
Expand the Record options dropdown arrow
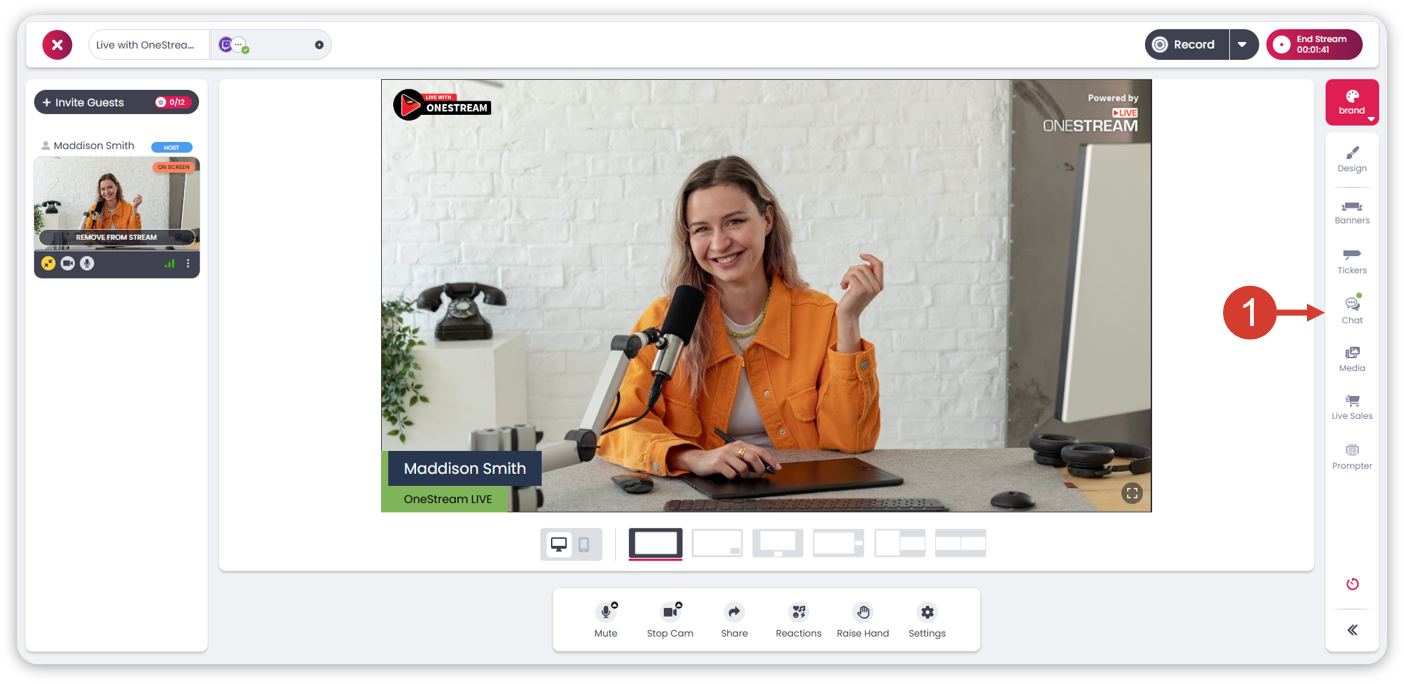1243,45
